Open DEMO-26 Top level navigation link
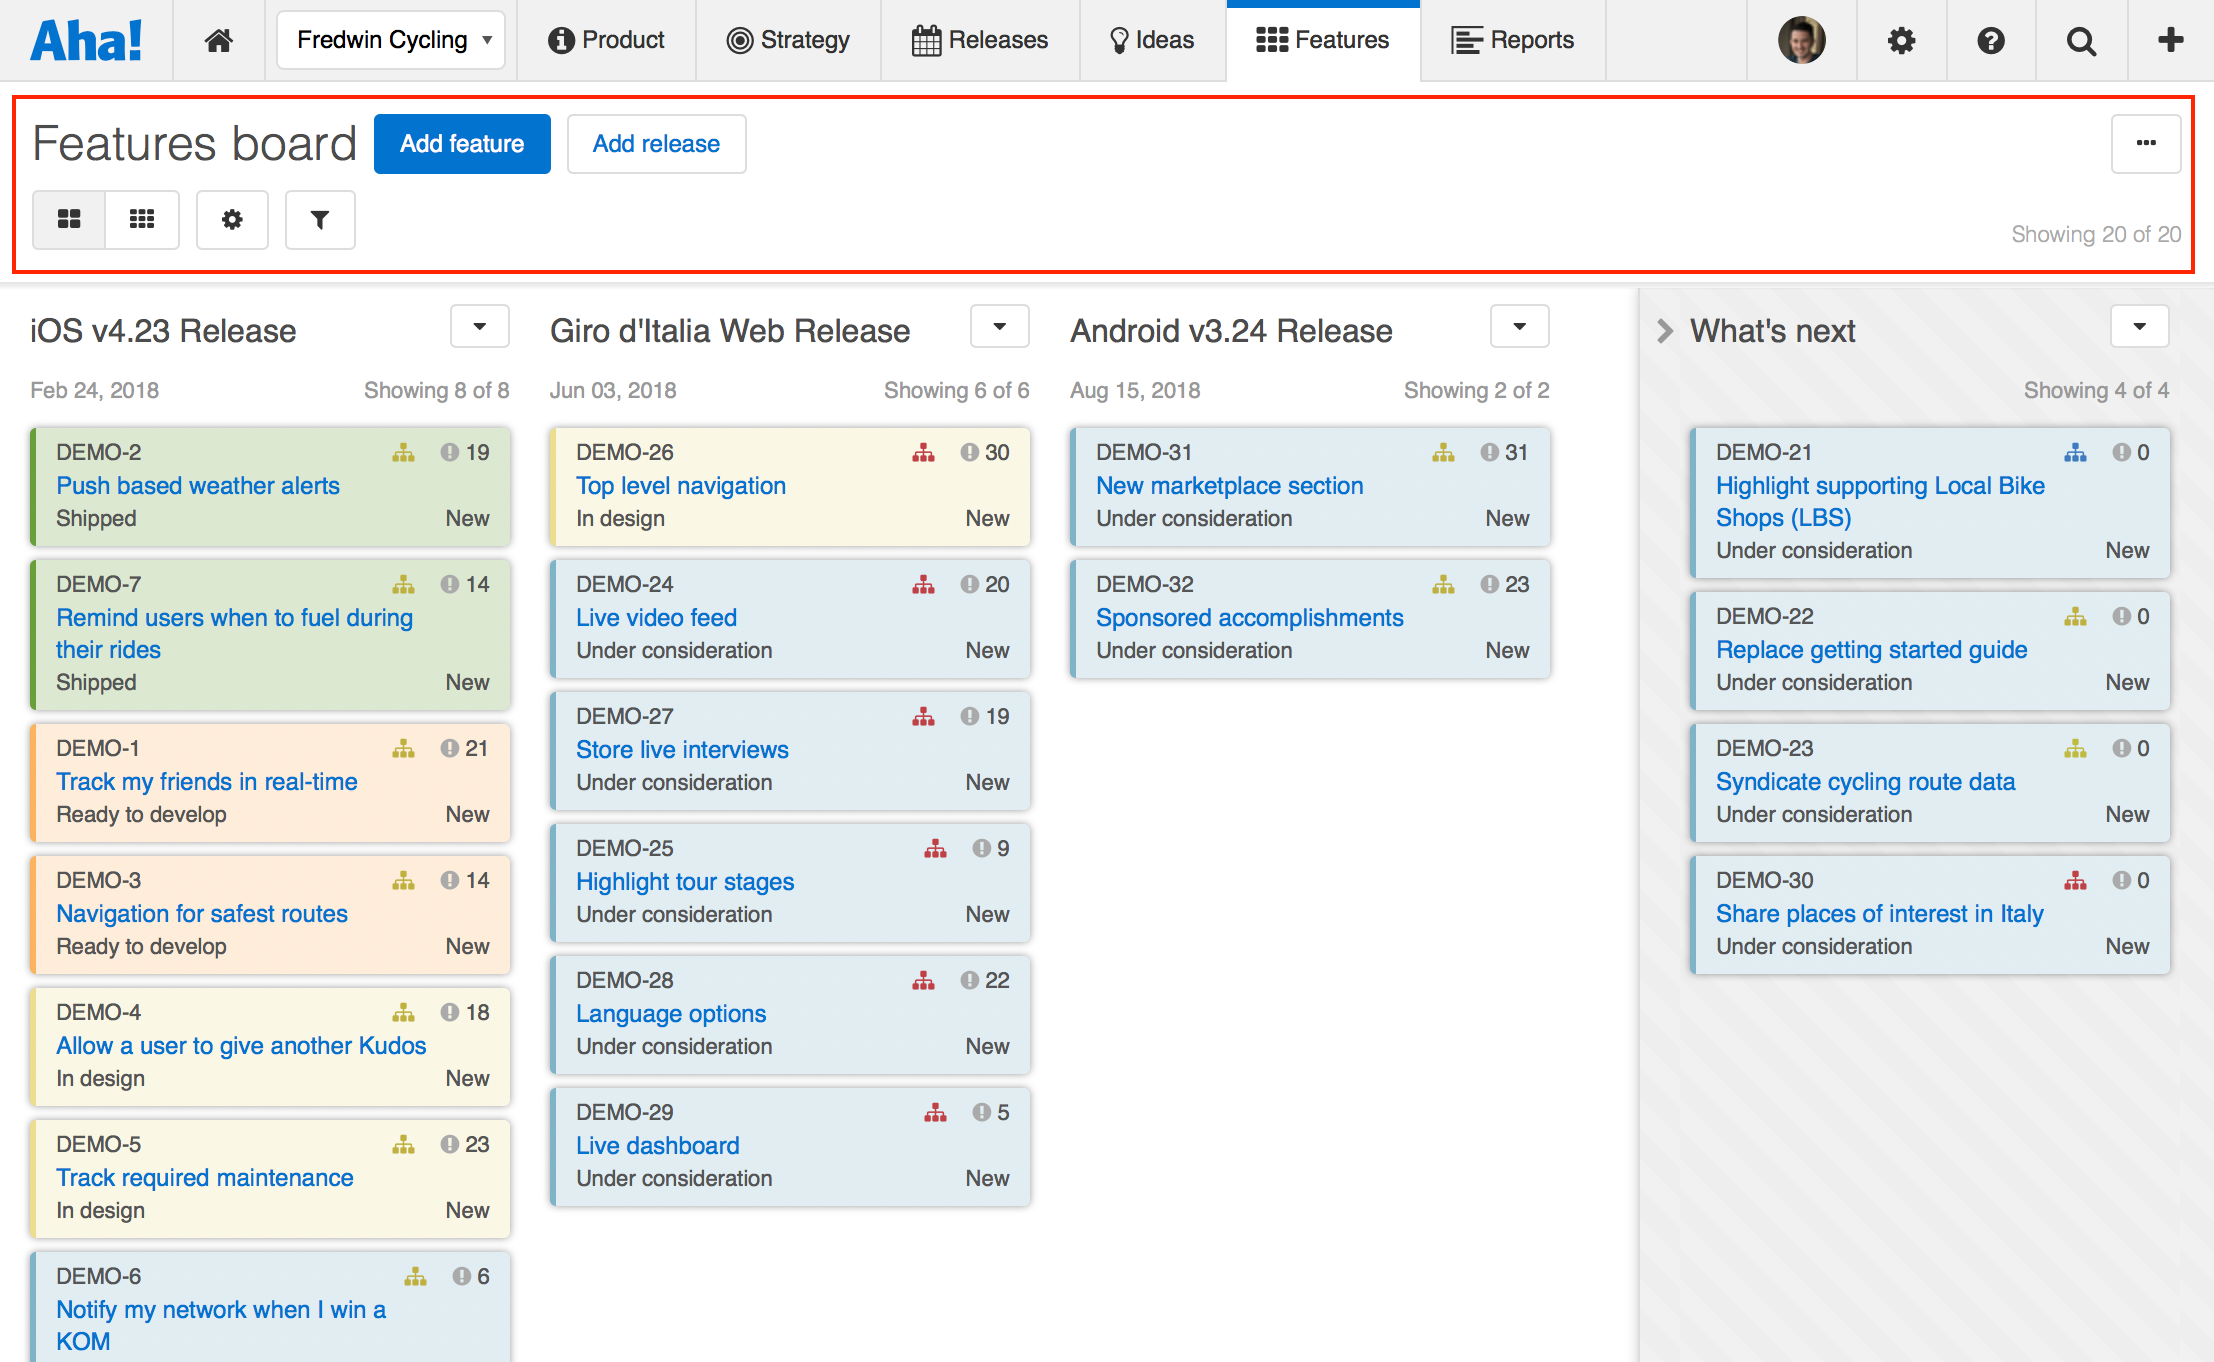Viewport: 2214px width, 1362px height. (680, 485)
